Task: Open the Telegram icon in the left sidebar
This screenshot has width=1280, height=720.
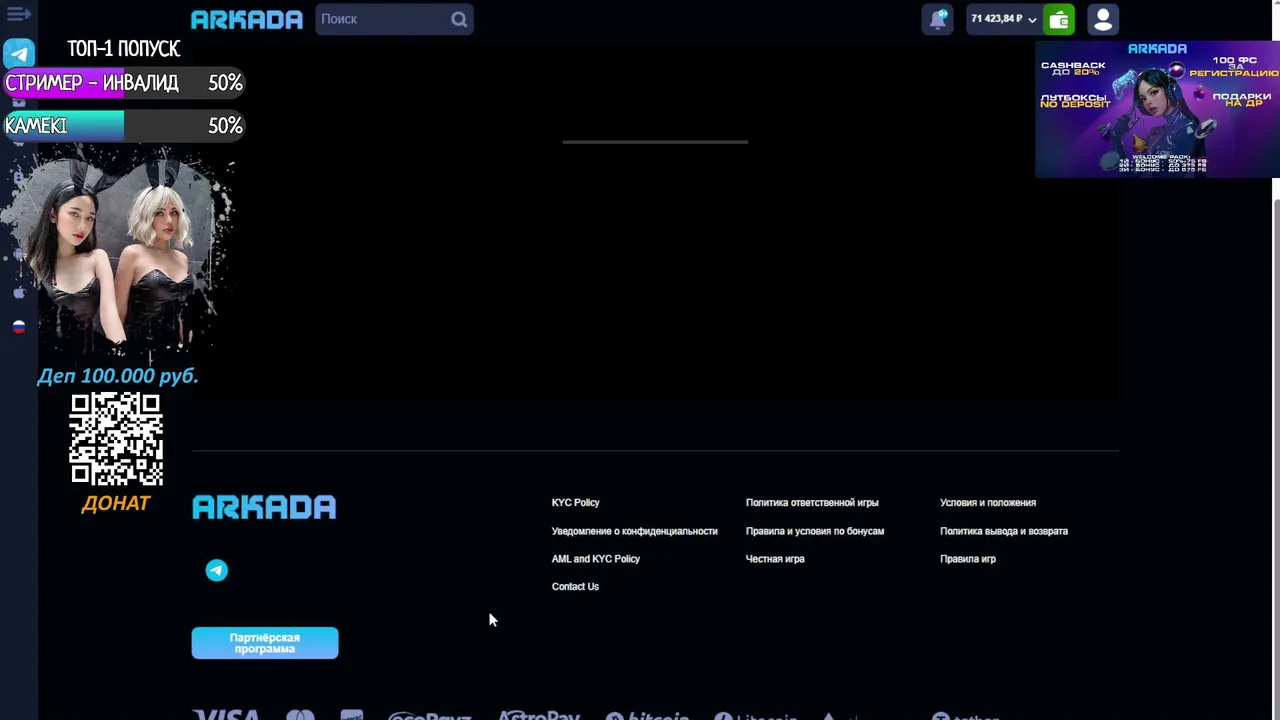Action: pyautogui.click(x=19, y=53)
